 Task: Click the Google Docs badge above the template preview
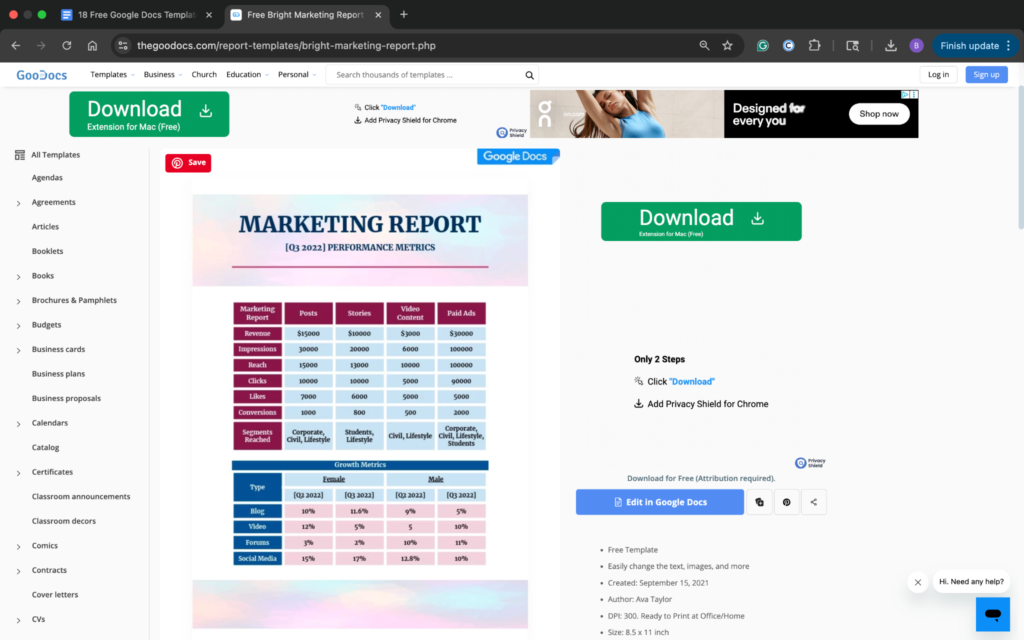click(x=517, y=155)
